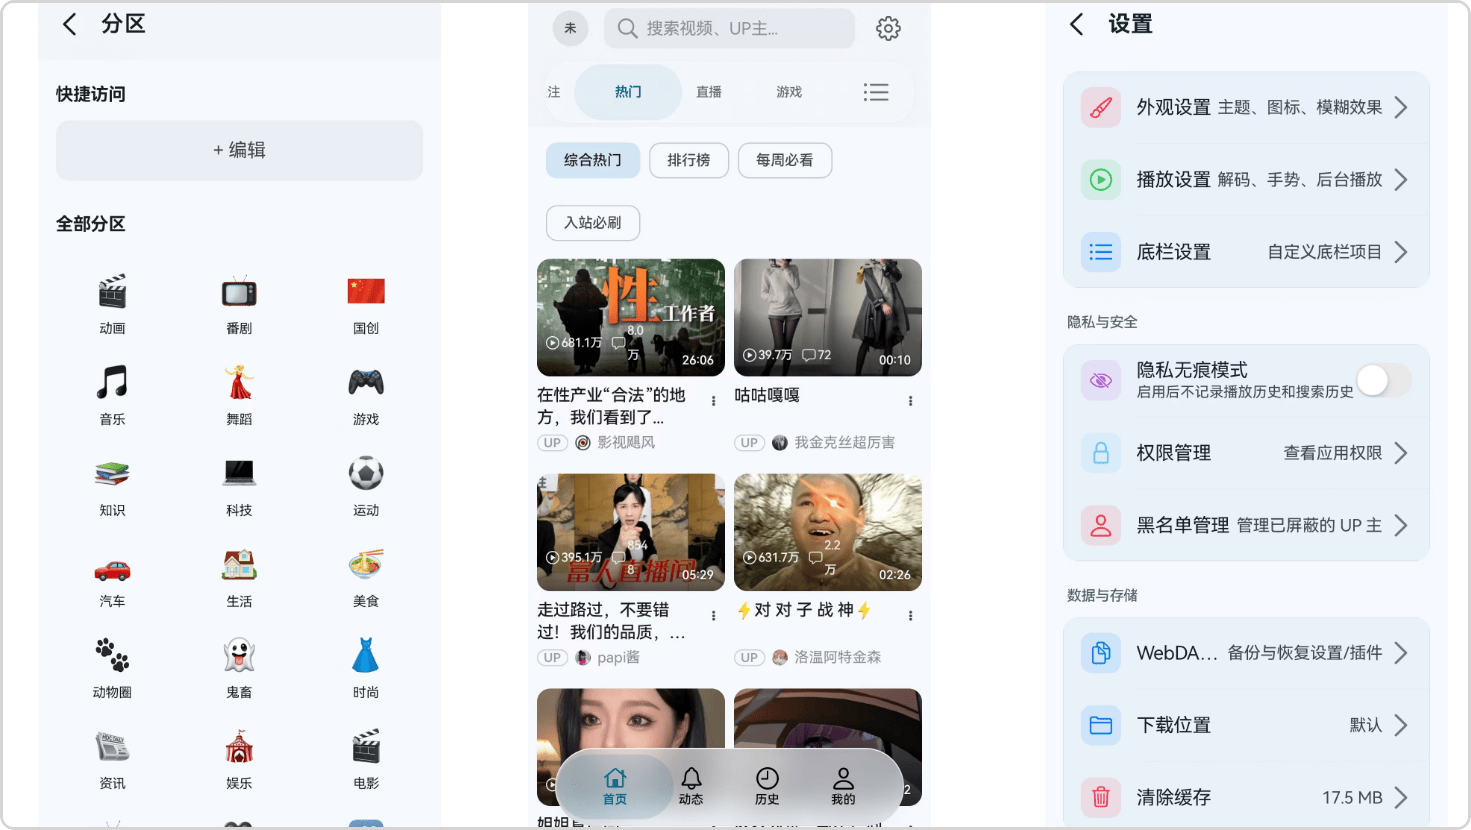
Task: Open the 音乐 music category icon
Action: pyautogui.click(x=112, y=383)
